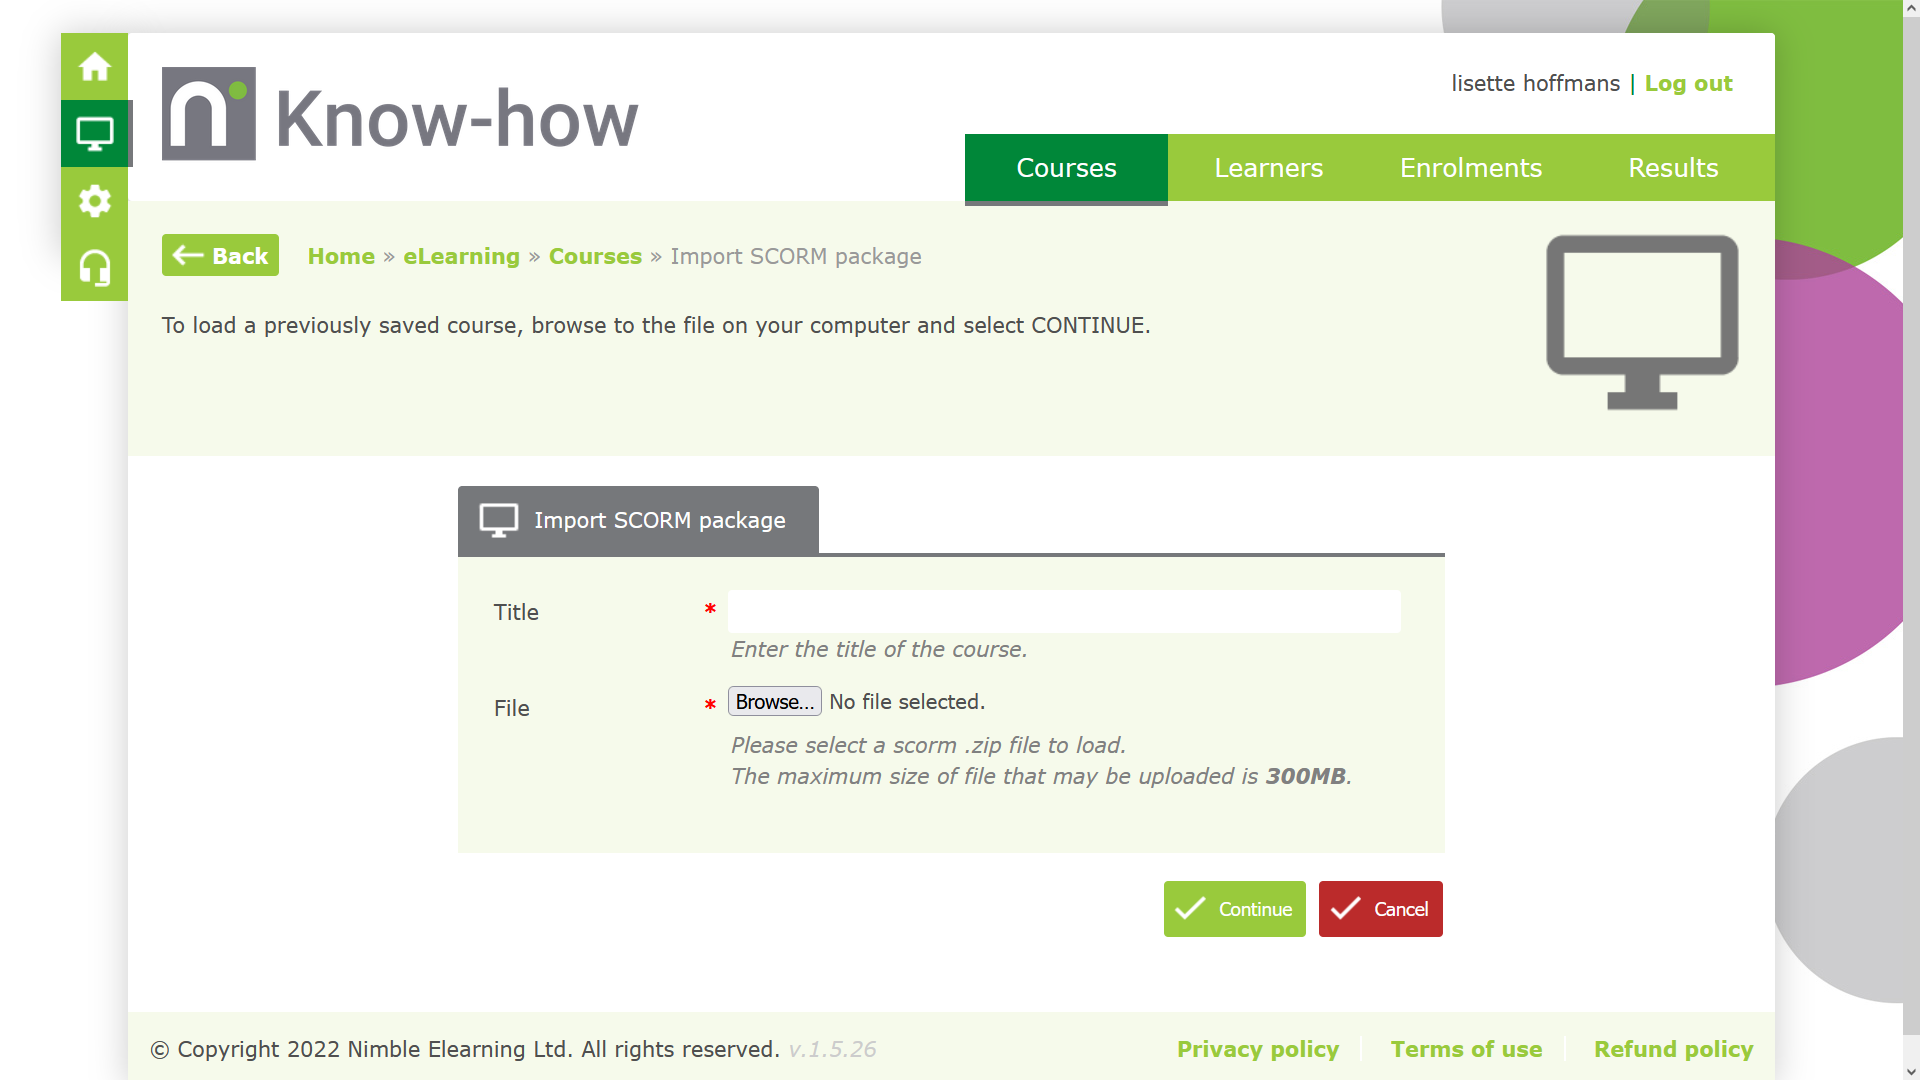
Task: Cancel the SCORM import
Action: tap(1381, 909)
